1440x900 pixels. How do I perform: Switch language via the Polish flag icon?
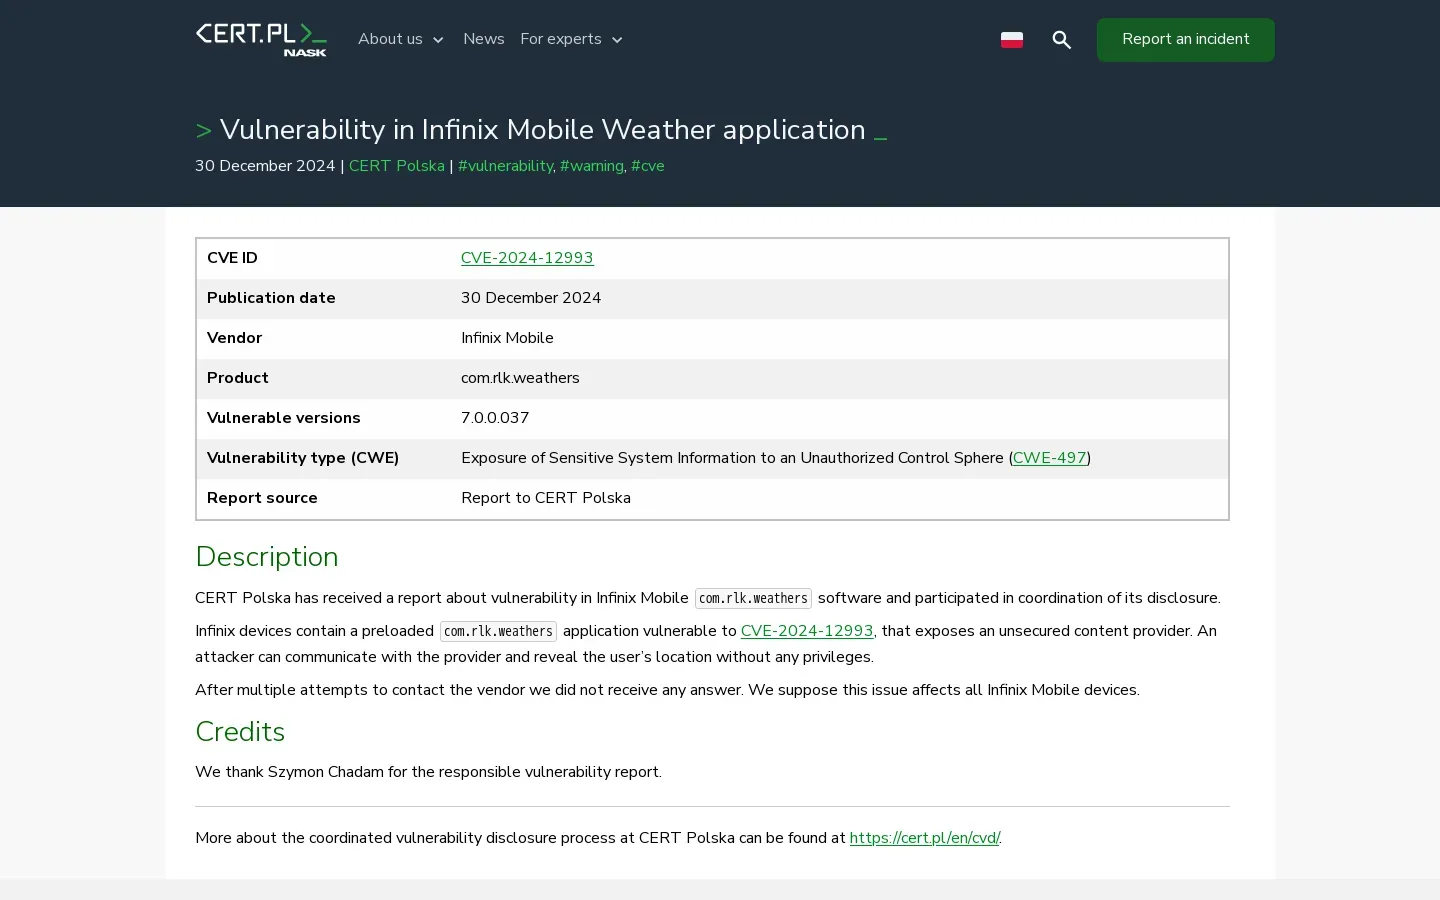coord(1012,40)
